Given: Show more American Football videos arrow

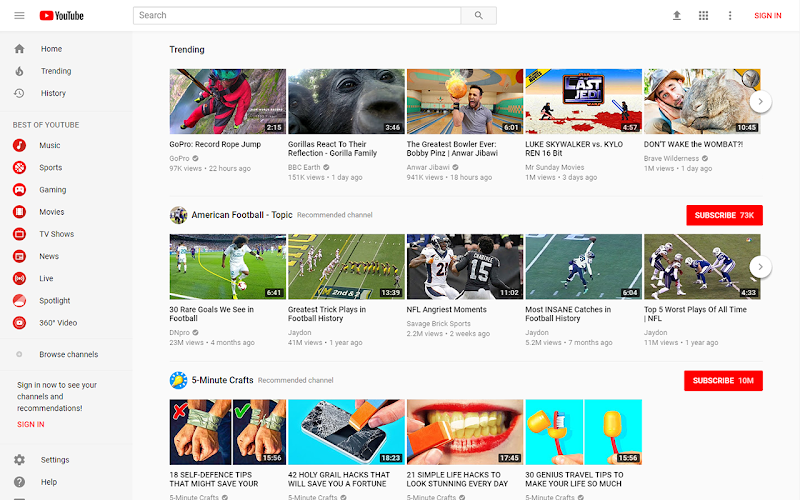Looking at the screenshot, I should pos(760,267).
